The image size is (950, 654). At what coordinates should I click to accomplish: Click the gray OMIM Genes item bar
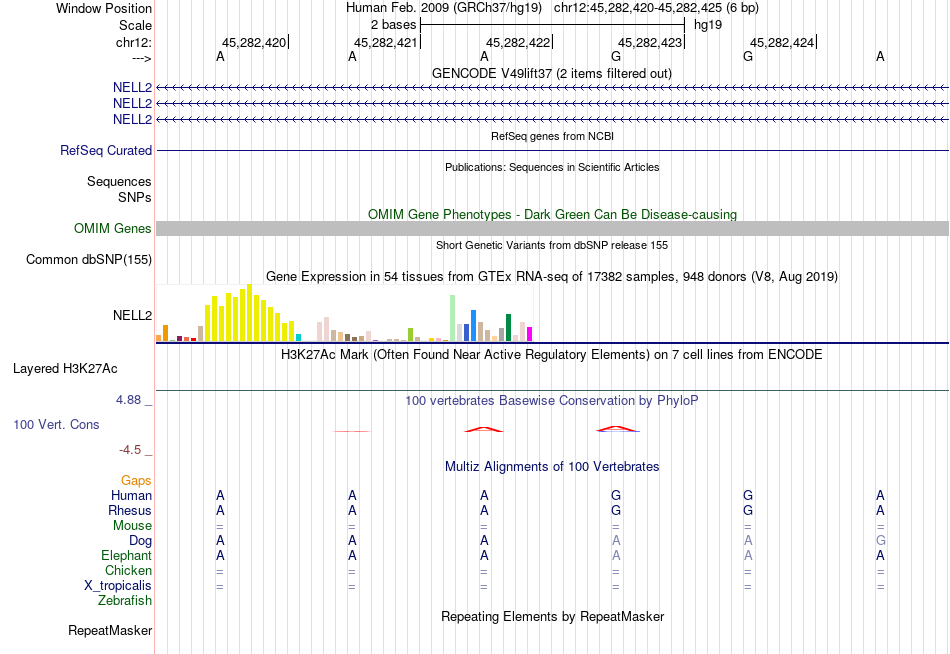click(x=552, y=228)
